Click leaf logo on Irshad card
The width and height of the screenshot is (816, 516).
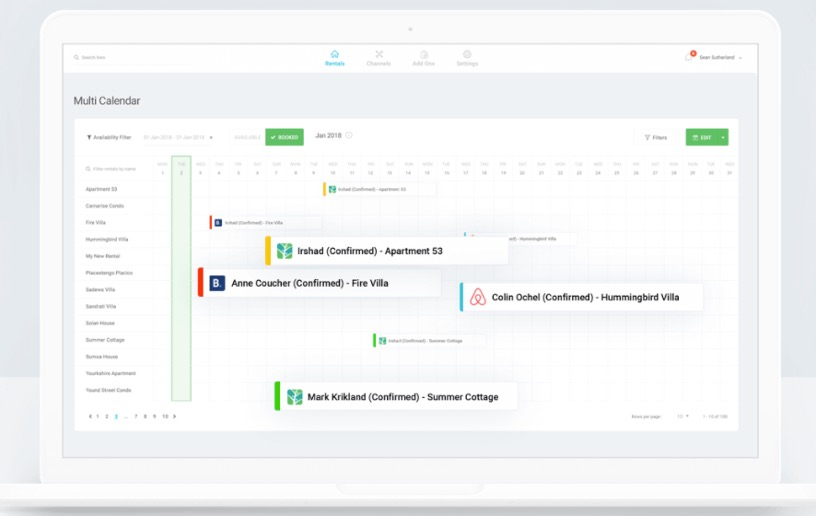[x=284, y=251]
